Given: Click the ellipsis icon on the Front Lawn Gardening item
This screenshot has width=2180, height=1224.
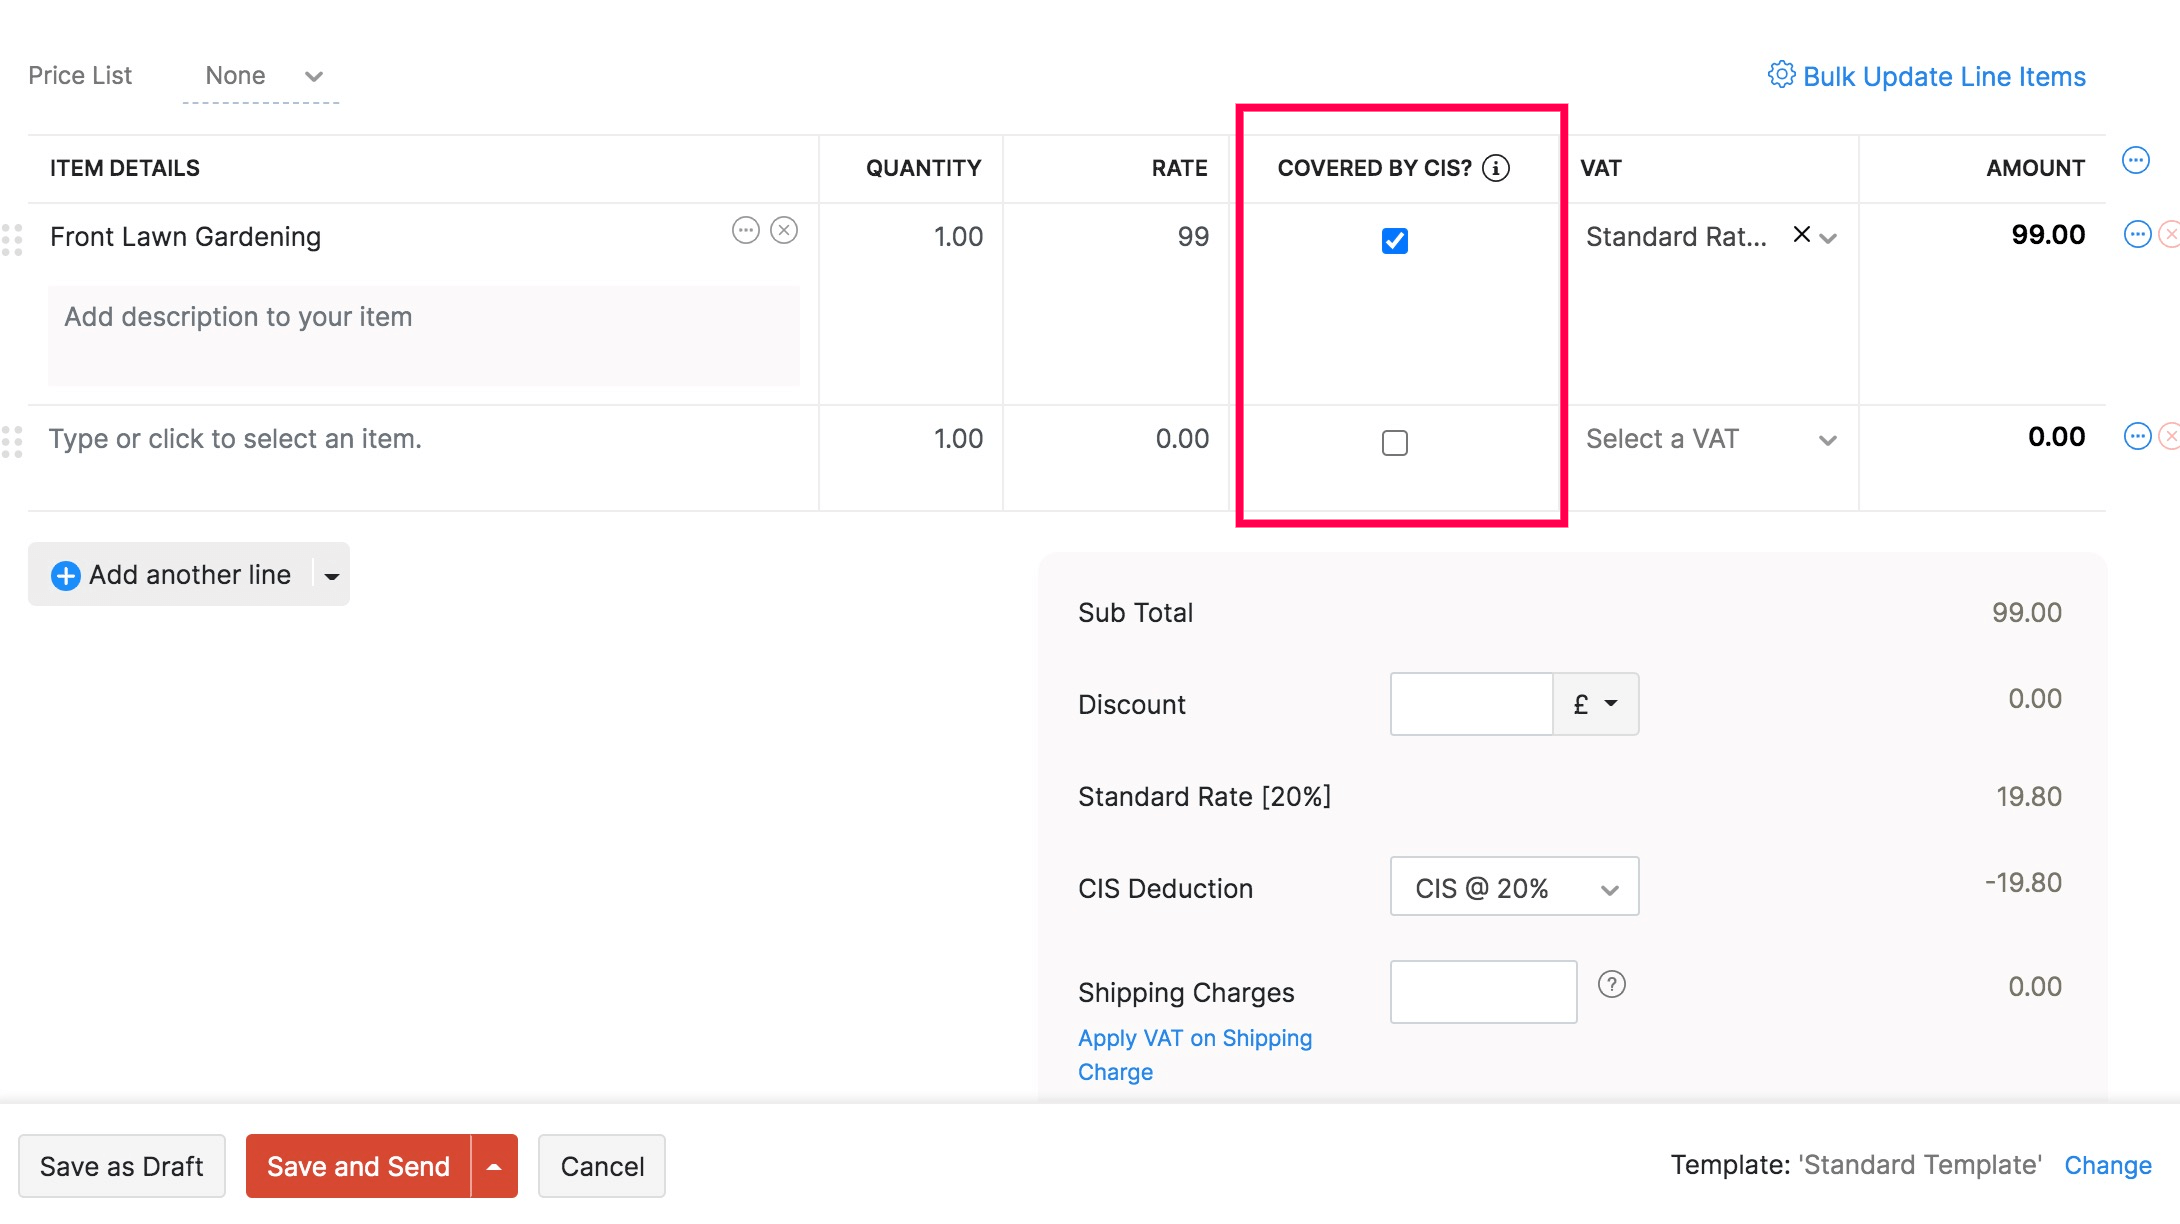Looking at the screenshot, I should 745,229.
